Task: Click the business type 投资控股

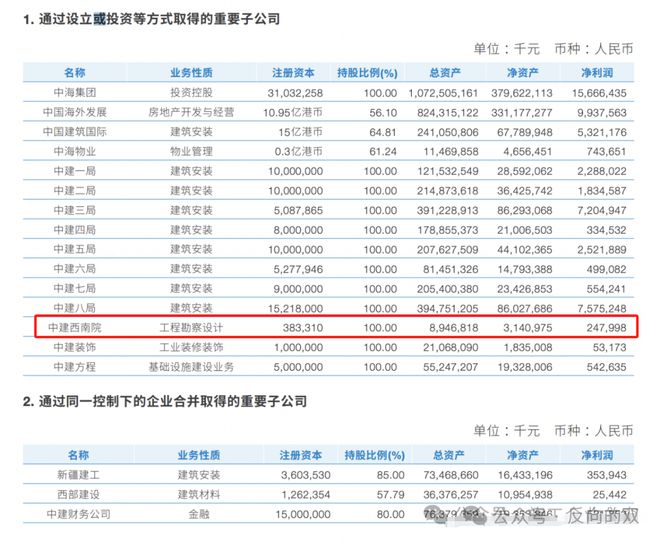Action: (192, 93)
